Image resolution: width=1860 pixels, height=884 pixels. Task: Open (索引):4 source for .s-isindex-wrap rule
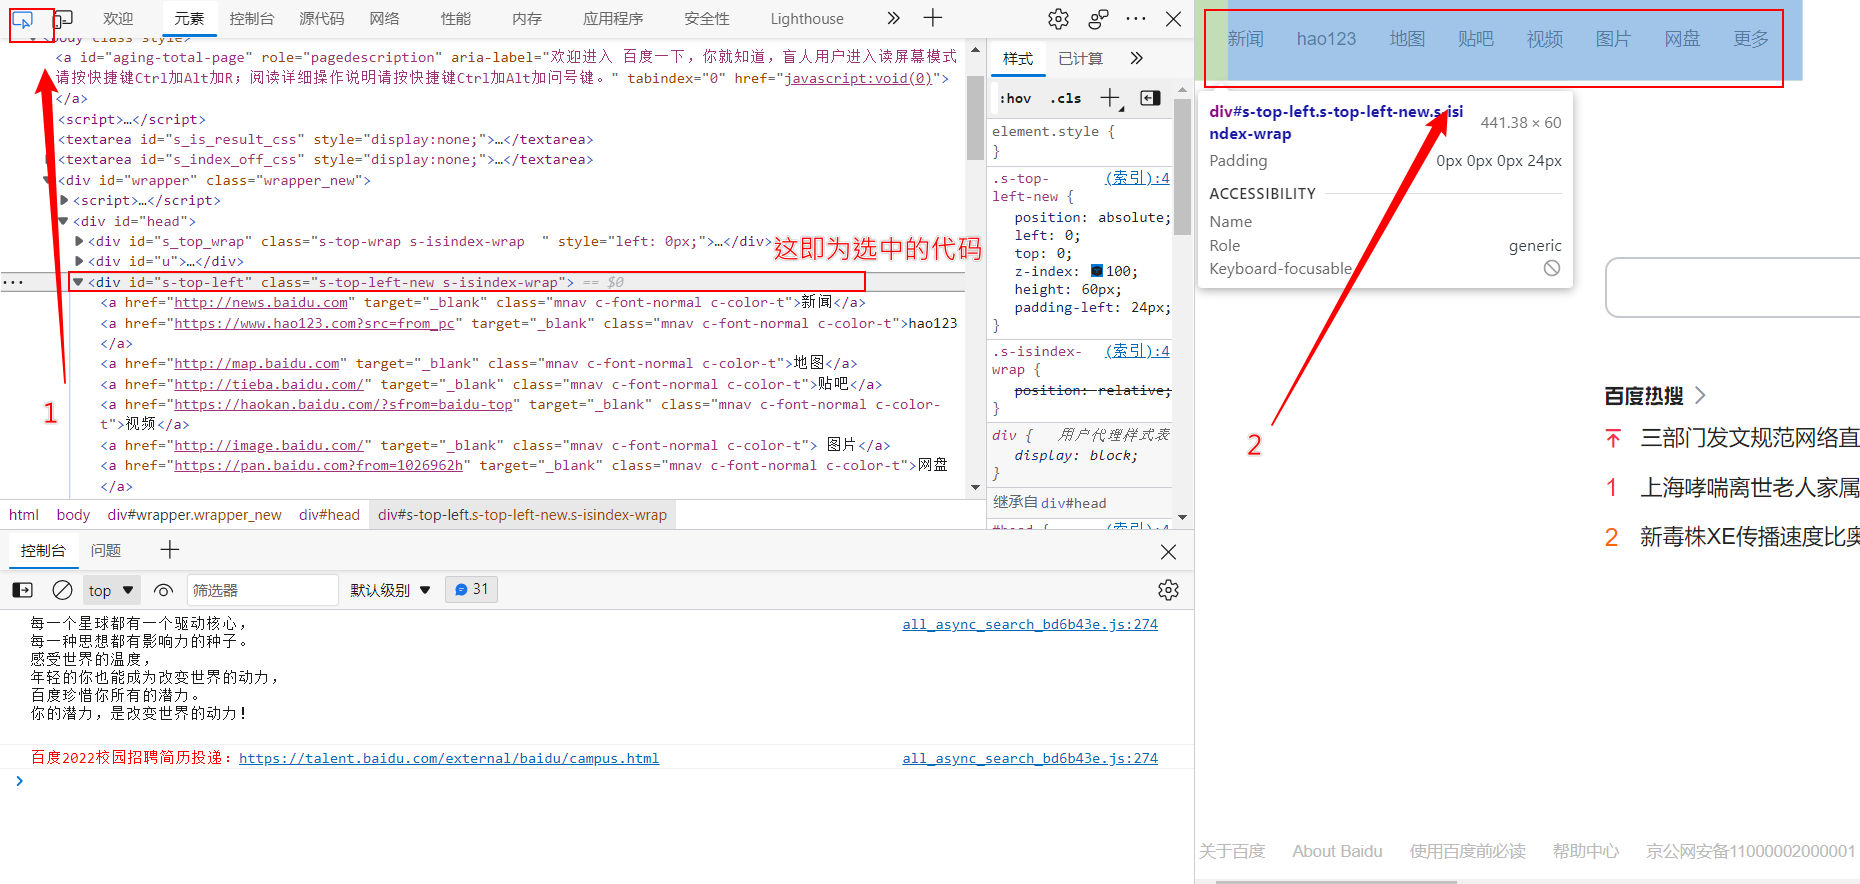[x=1137, y=351]
